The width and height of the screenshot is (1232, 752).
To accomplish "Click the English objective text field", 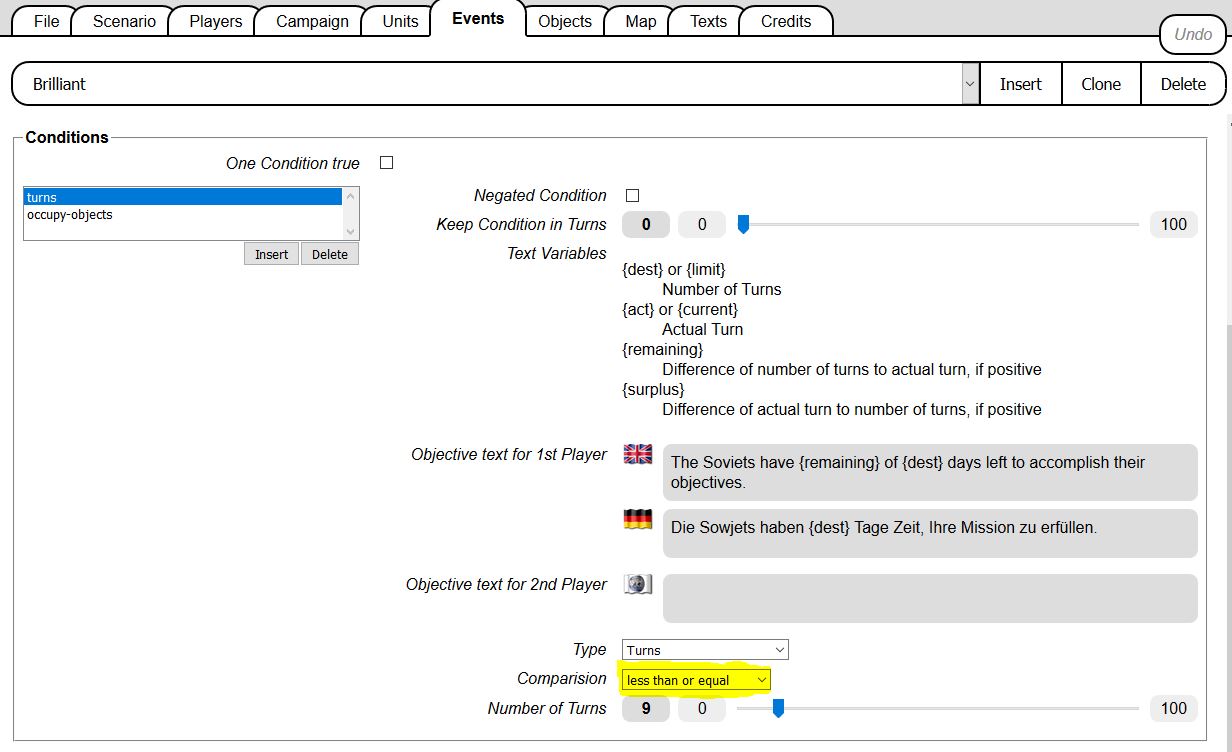I will (930, 472).
